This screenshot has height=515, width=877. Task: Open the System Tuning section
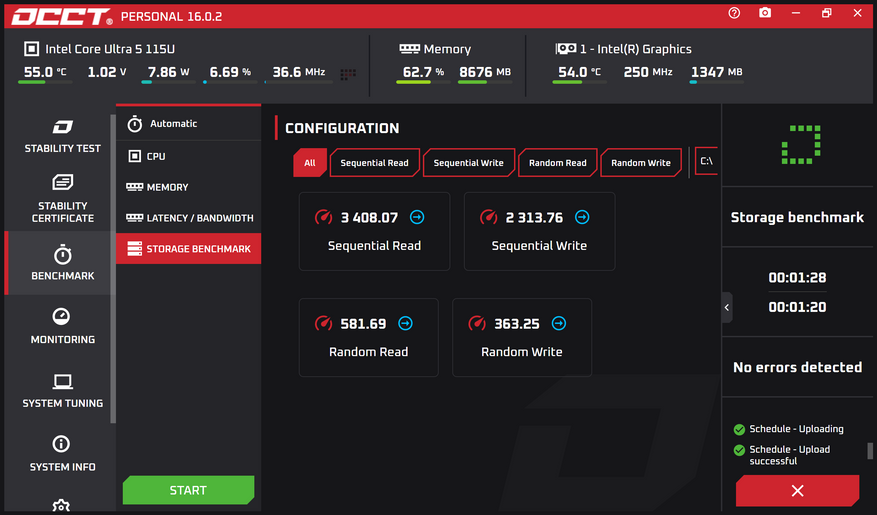click(x=63, y=390)
